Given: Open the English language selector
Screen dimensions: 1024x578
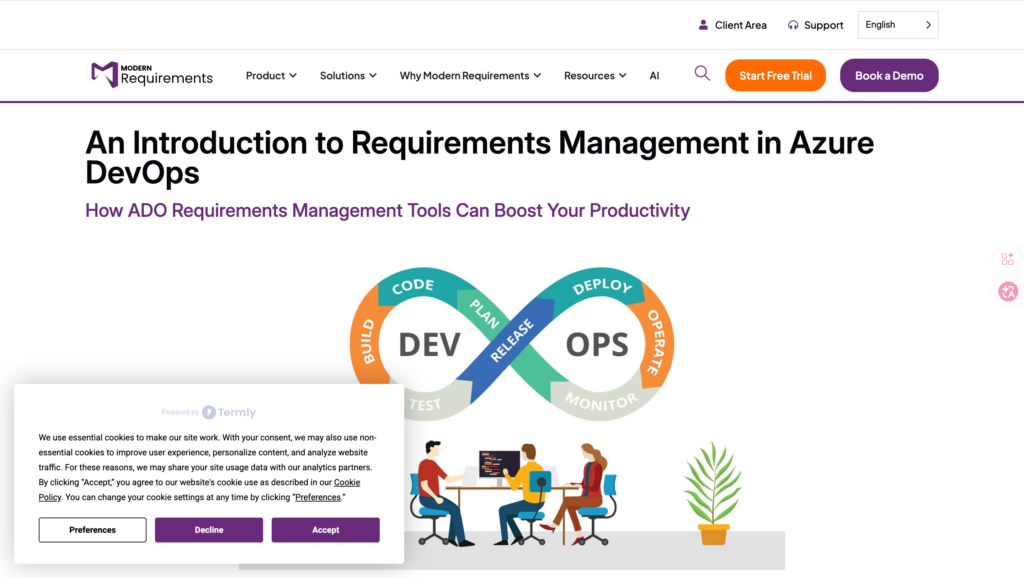Looking at the screenshot, I should click(x=897, y=25).
